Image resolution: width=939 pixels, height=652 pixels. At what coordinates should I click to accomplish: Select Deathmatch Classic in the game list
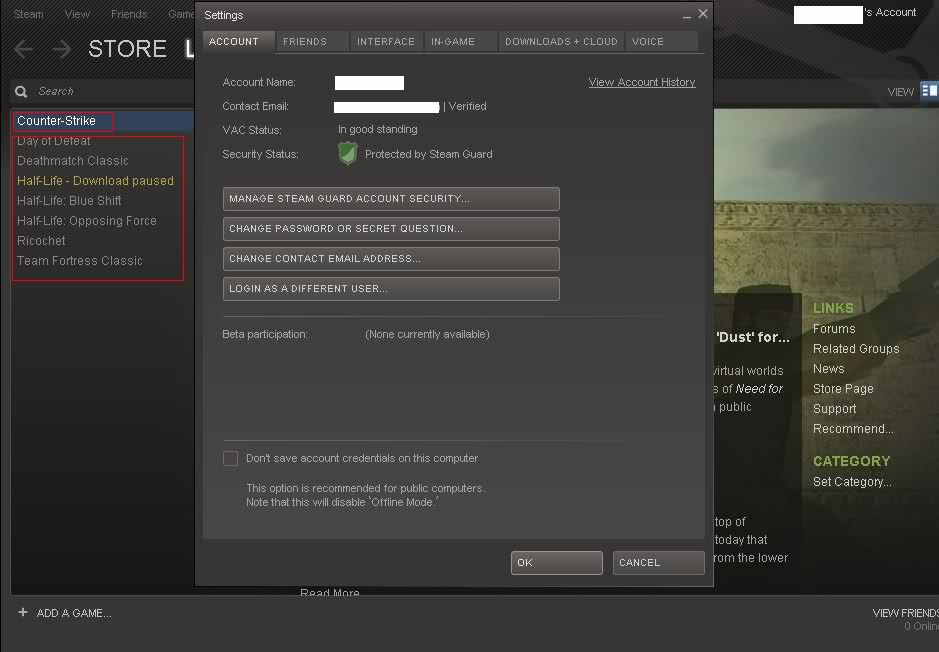tap(73, 161)
